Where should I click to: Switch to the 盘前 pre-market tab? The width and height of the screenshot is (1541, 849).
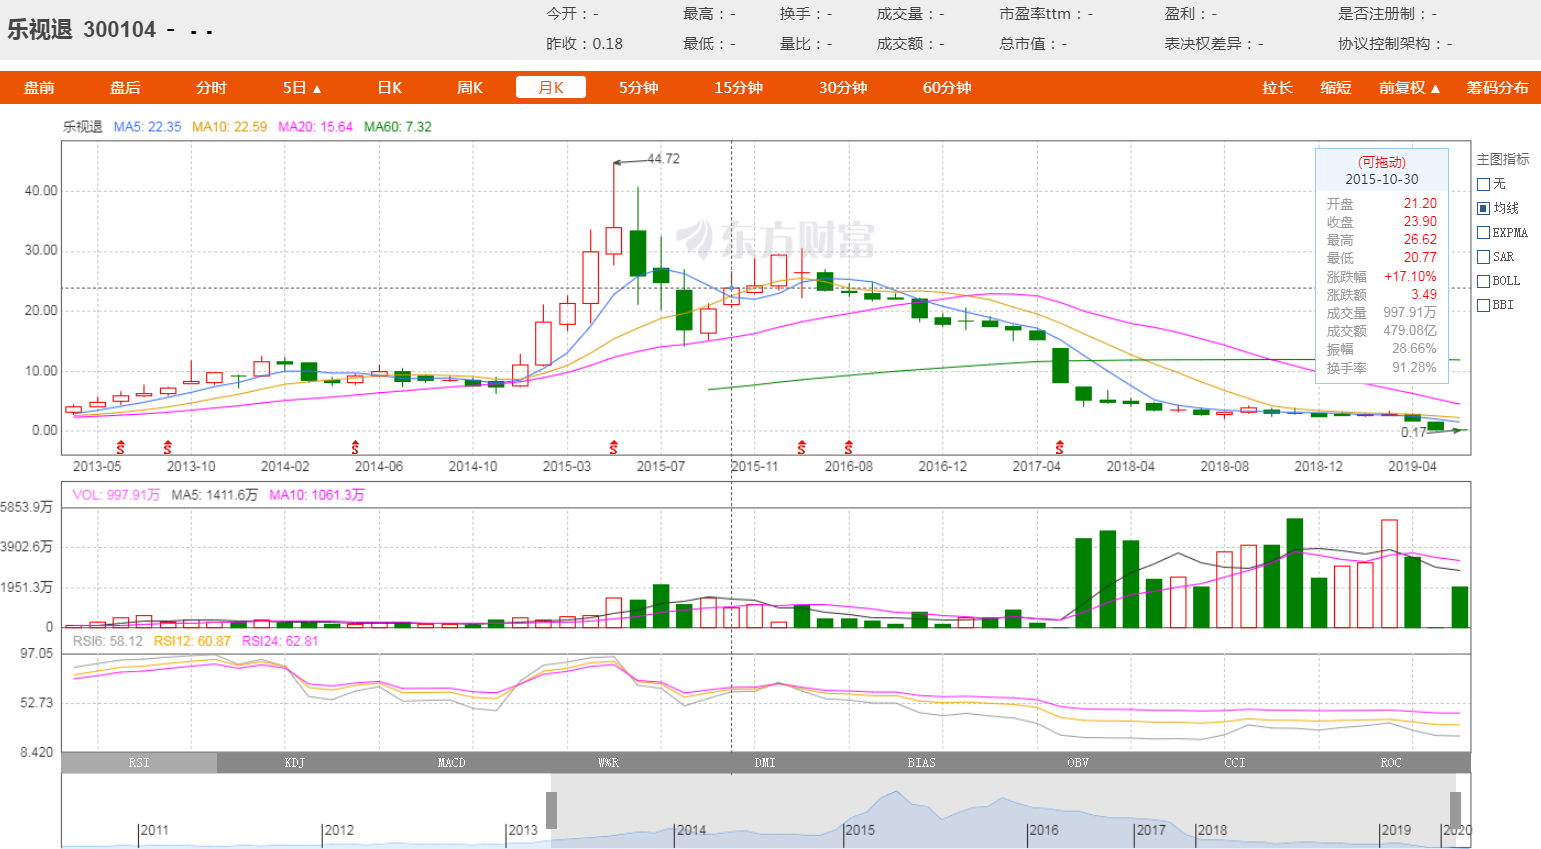[x=39, y=88]
